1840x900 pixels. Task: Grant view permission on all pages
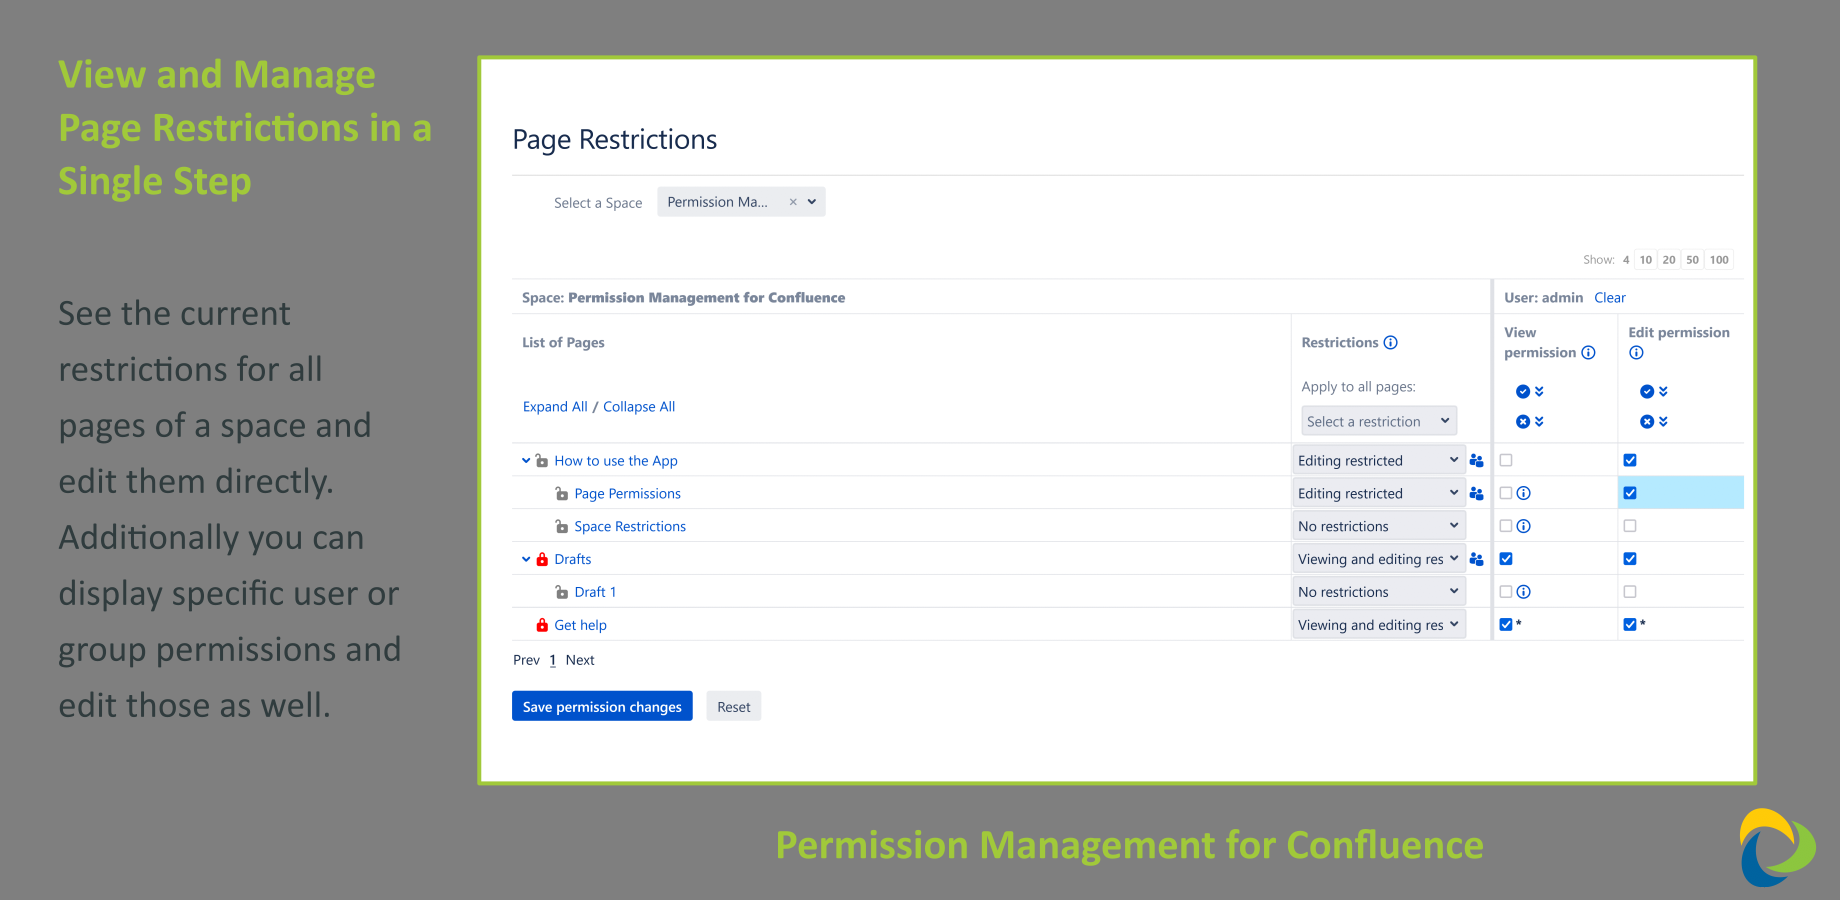(x=1530, y=391)
